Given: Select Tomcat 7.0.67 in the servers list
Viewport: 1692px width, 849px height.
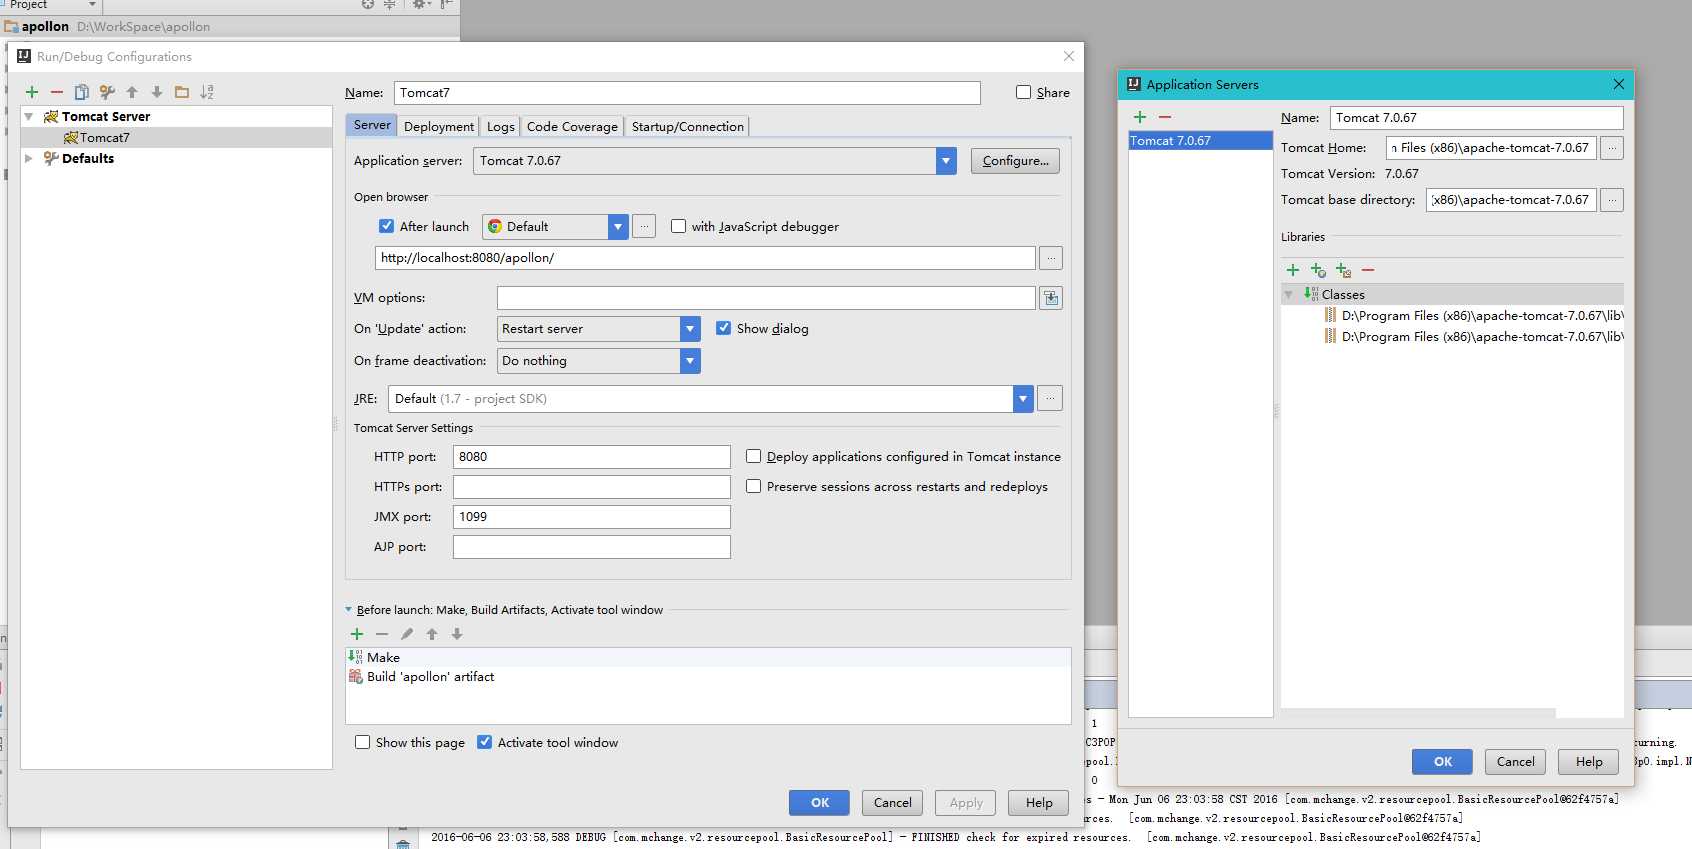Looking at the screenshot, I should click(x=1200, y=141).
